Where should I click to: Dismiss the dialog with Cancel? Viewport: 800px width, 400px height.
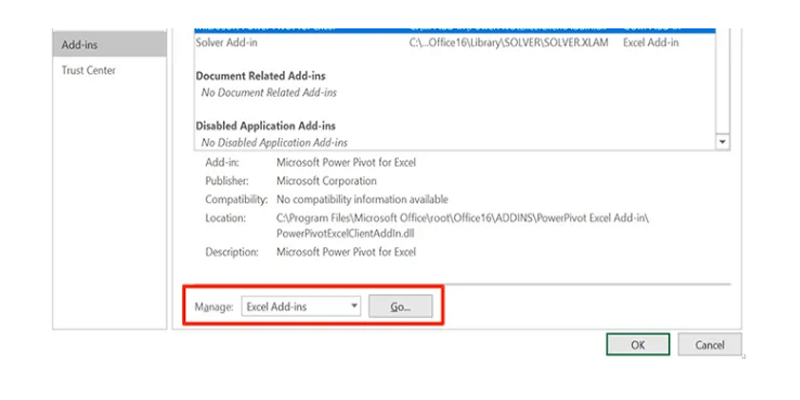(709, 344)
